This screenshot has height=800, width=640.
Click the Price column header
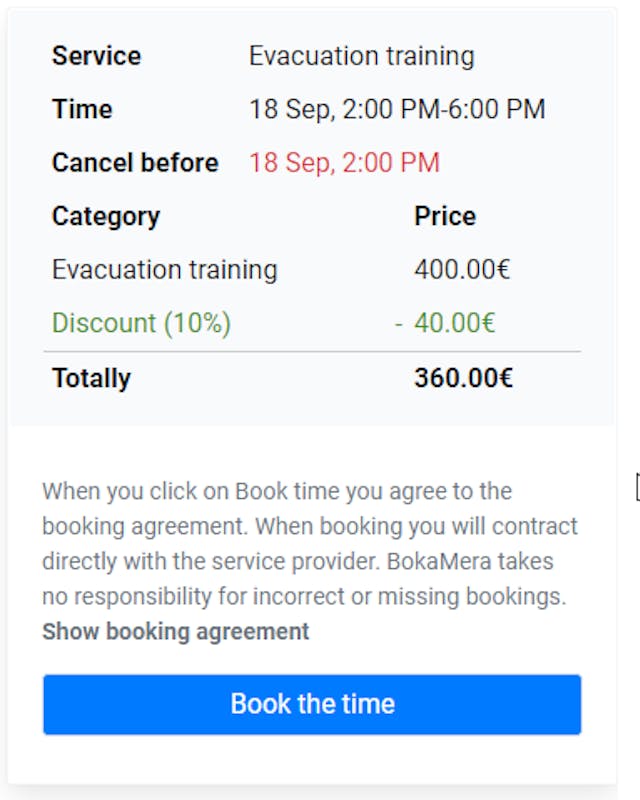445,216
